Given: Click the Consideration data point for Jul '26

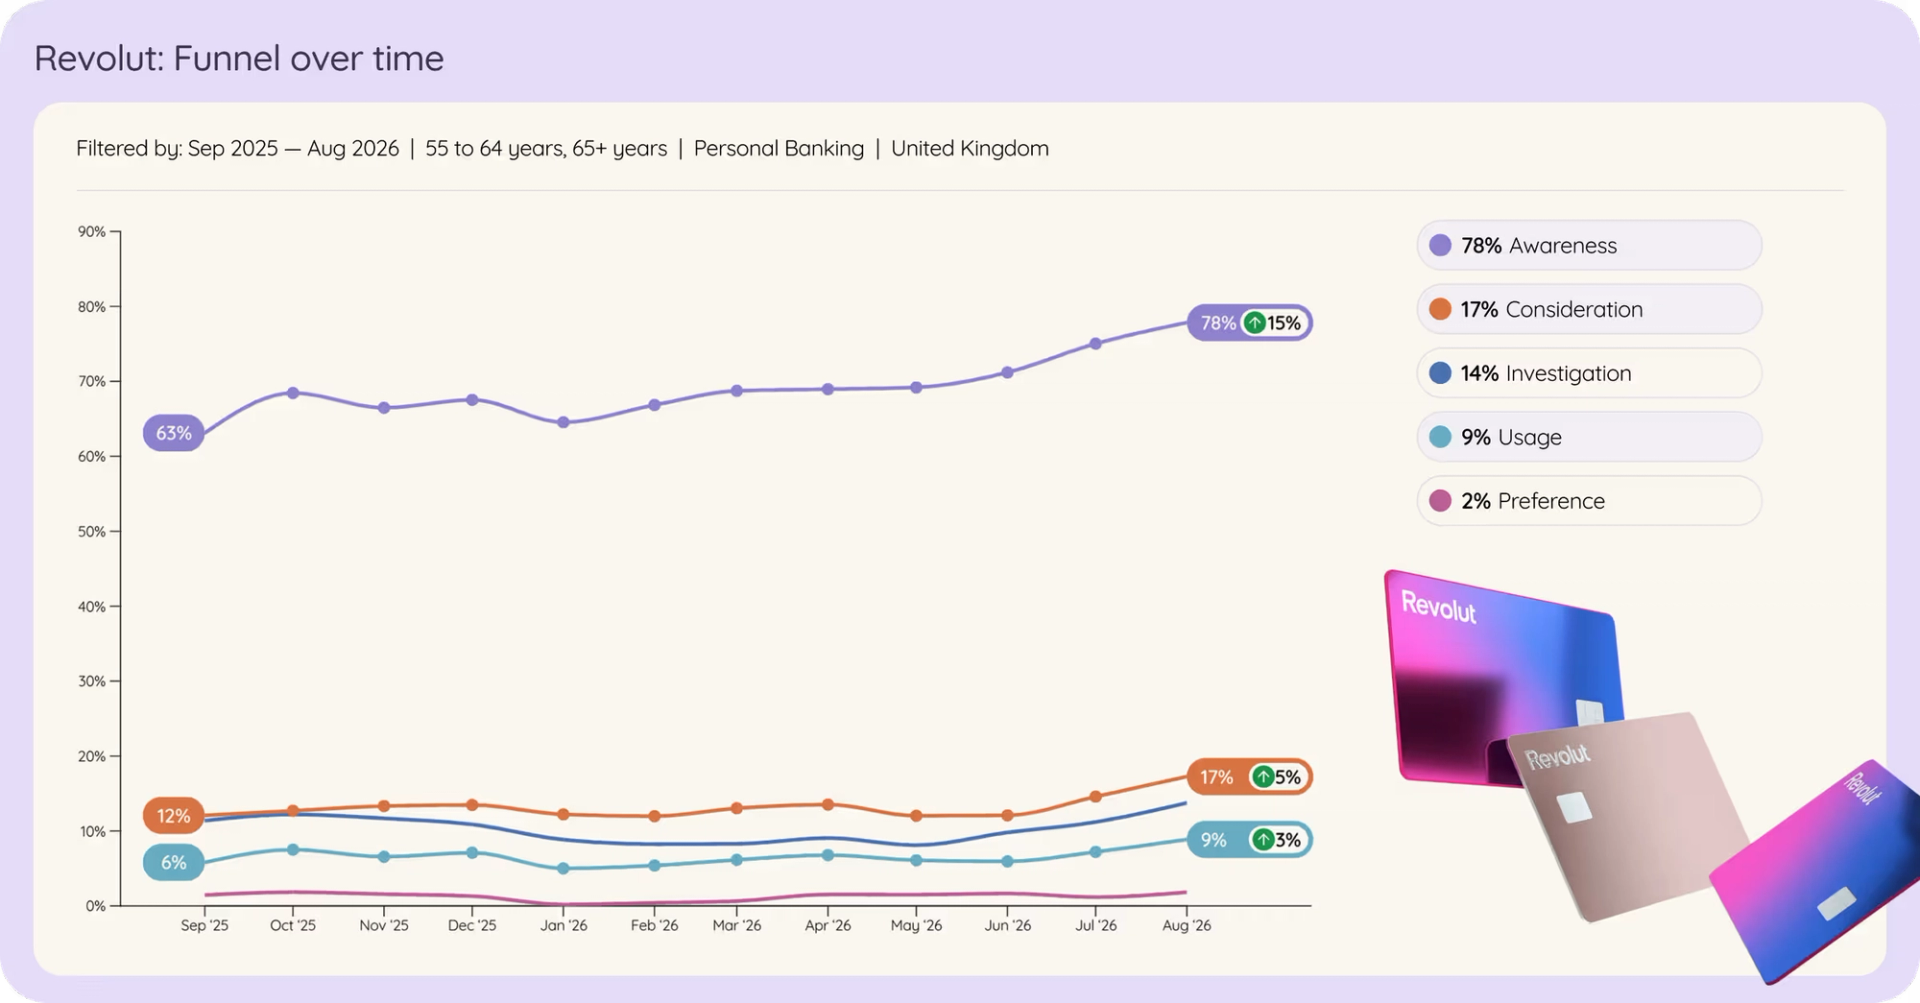Looking at the screenshot, I should (x=1095, y=796).
